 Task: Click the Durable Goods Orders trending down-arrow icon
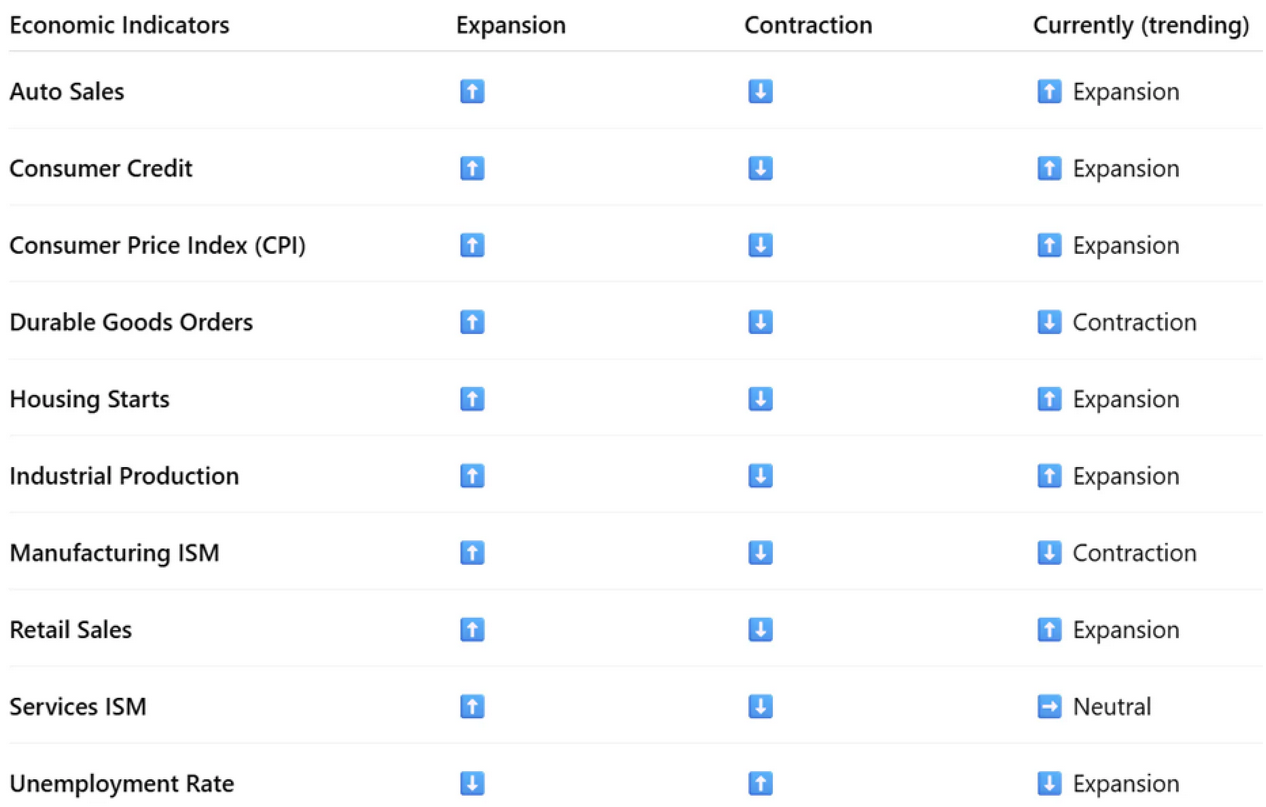click(x=1049, y=322)
